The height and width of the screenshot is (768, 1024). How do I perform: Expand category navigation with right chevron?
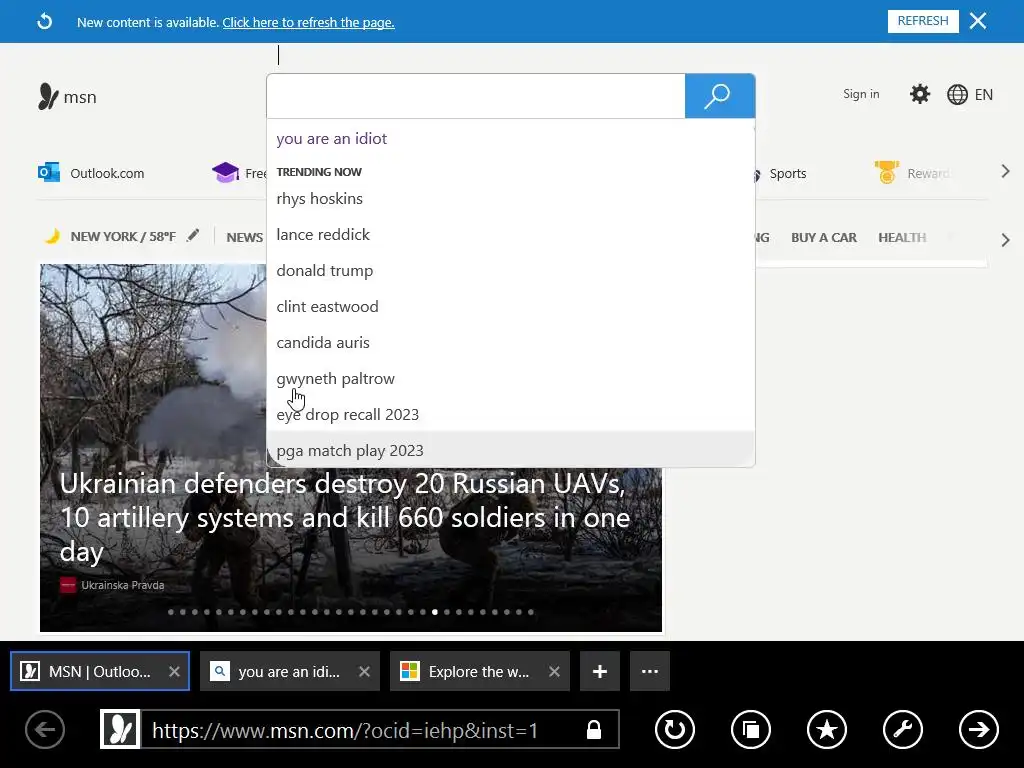[1005, 240]
